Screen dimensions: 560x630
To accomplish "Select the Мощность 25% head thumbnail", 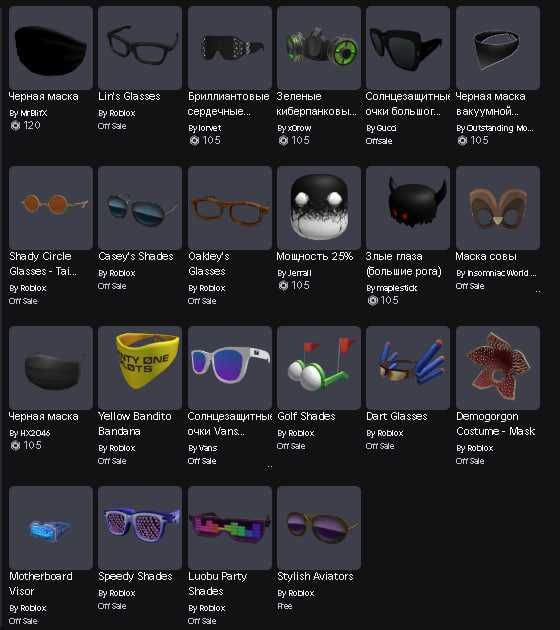I will click(x=319, y=208).
